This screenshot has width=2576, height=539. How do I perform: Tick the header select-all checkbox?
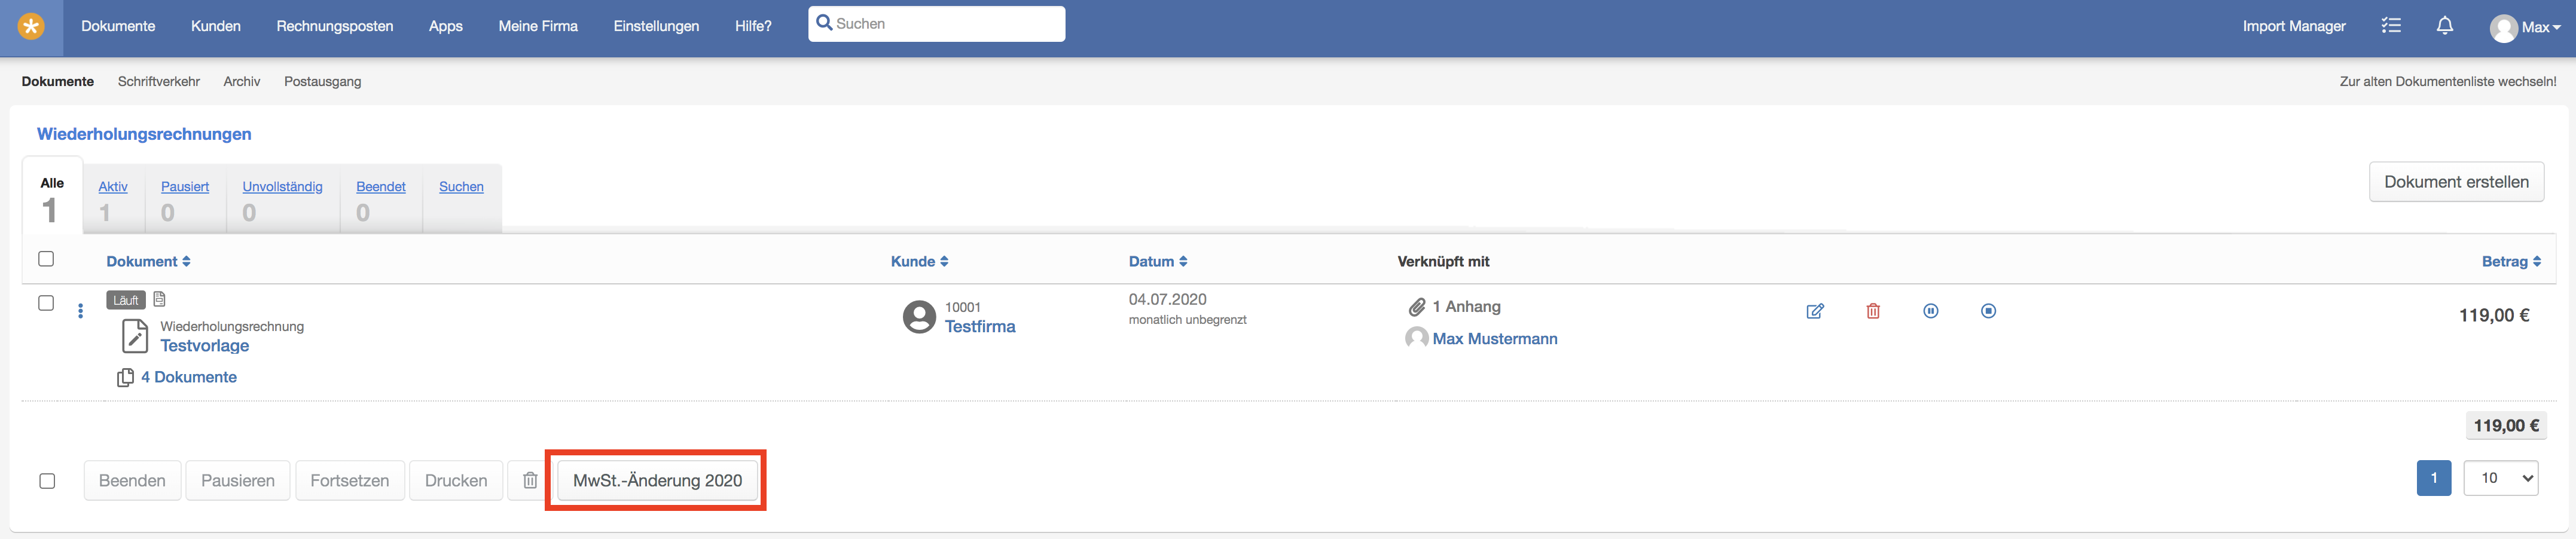pos(46,259)
